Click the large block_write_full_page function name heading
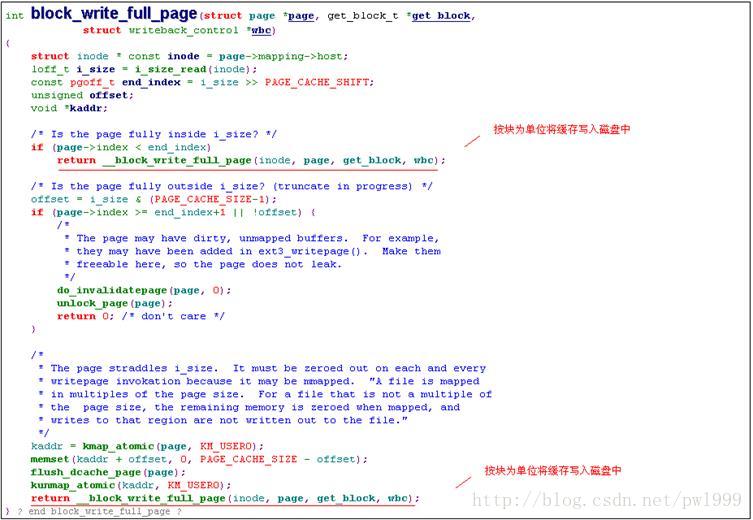753x520 pixels. coord(114,13)
